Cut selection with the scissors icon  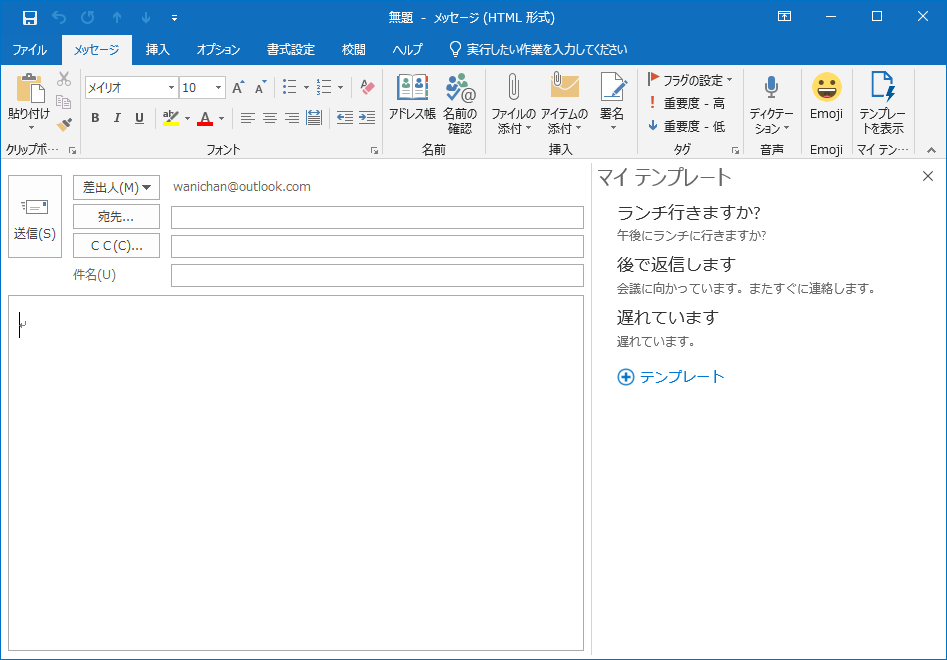tap(64, 79)
